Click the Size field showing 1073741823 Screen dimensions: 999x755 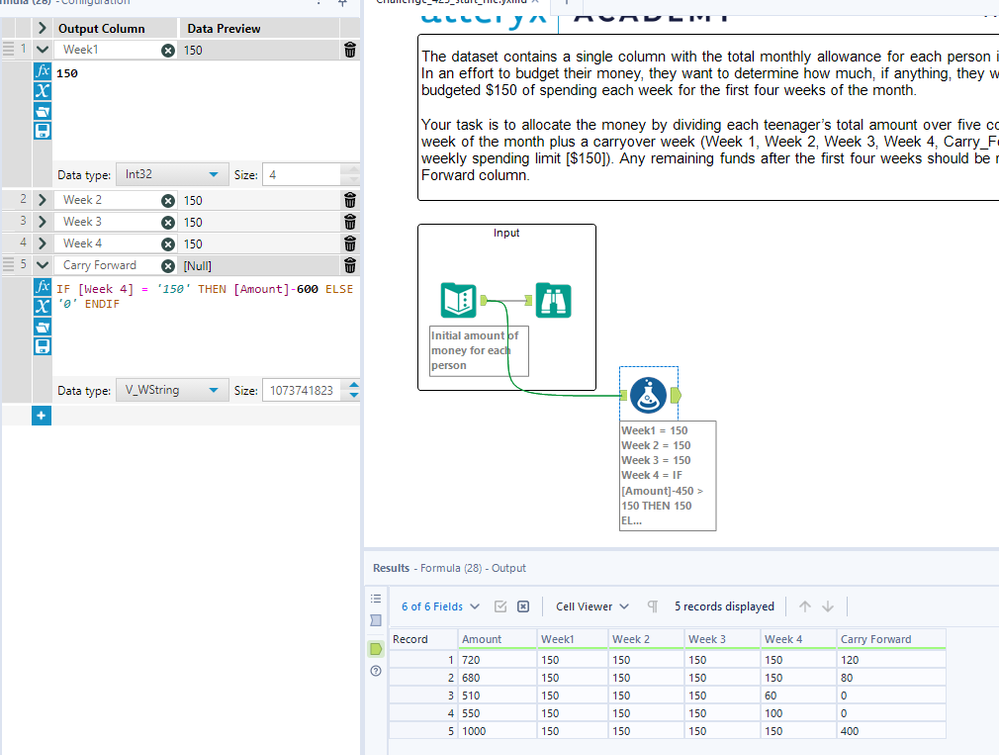(303, 390)
